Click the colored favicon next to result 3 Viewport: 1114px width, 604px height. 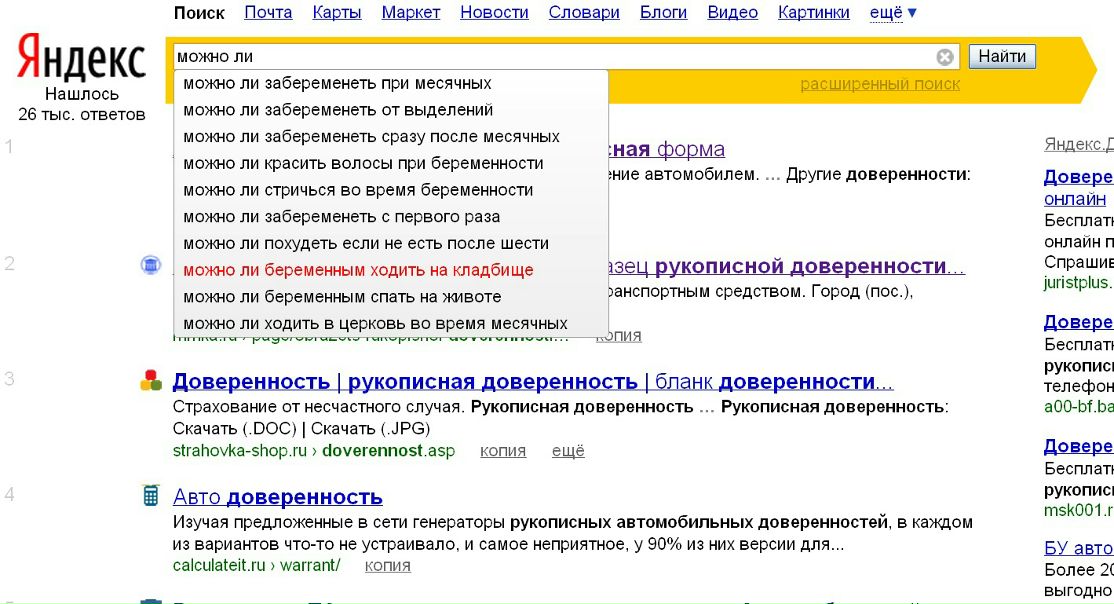pyautogui.click(x=151, y=380)
